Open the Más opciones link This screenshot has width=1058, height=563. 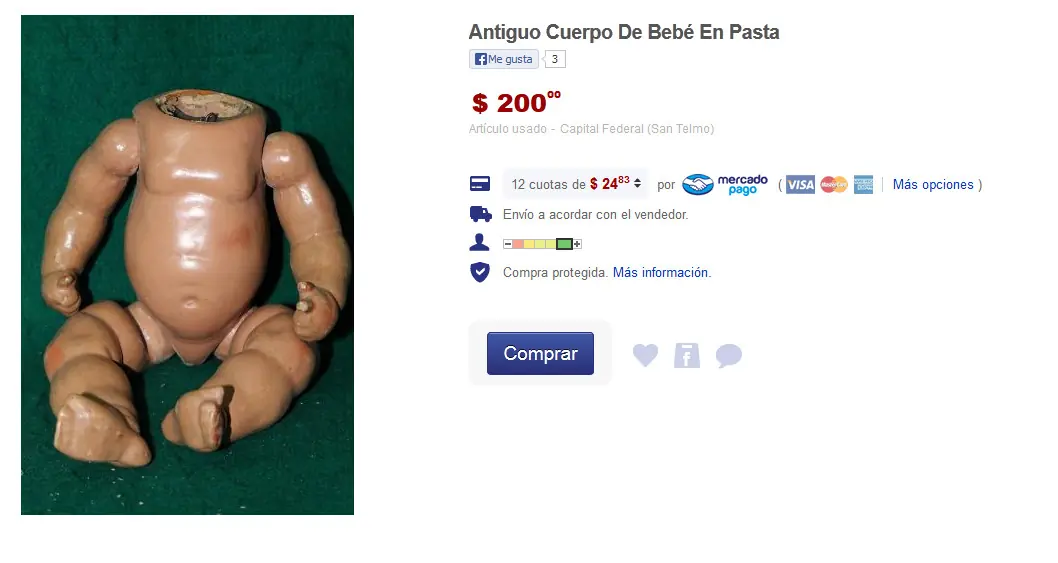click(x=933, y=184)
